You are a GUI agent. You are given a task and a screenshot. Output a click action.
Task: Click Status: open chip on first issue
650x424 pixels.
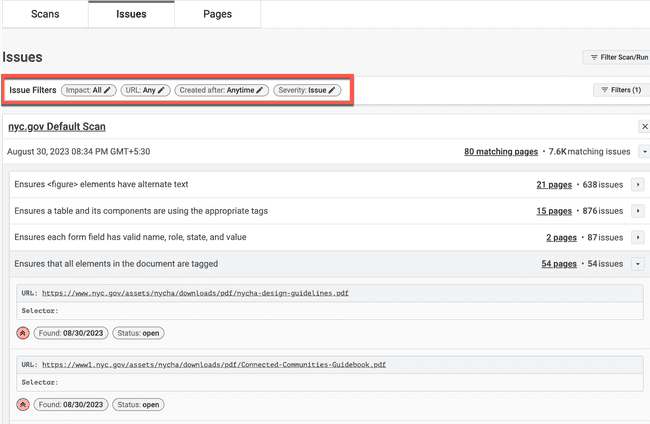(137, 333)
